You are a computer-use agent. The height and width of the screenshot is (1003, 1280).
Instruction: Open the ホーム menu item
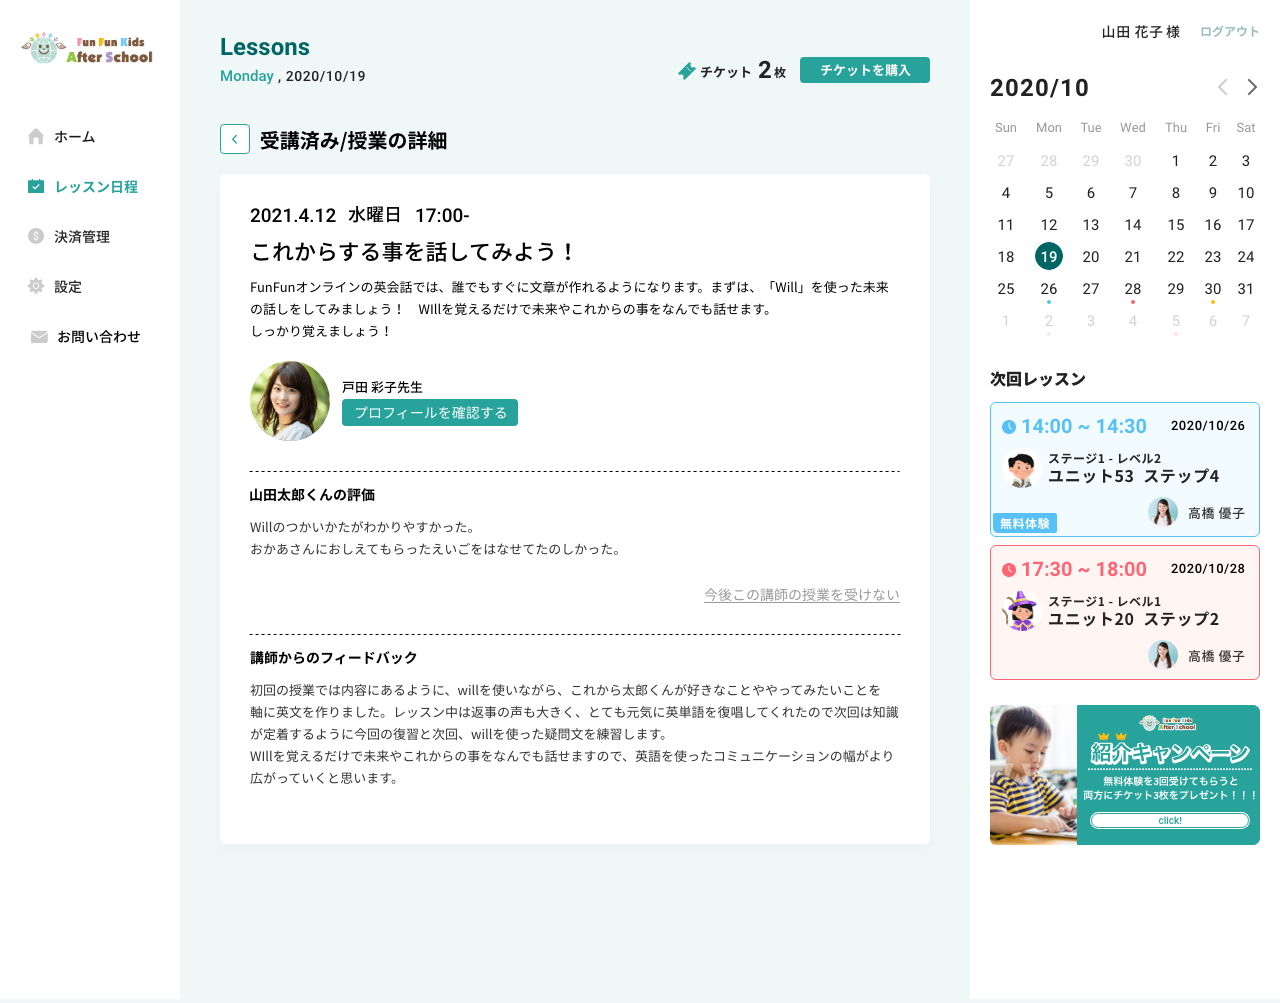[75, 137]
